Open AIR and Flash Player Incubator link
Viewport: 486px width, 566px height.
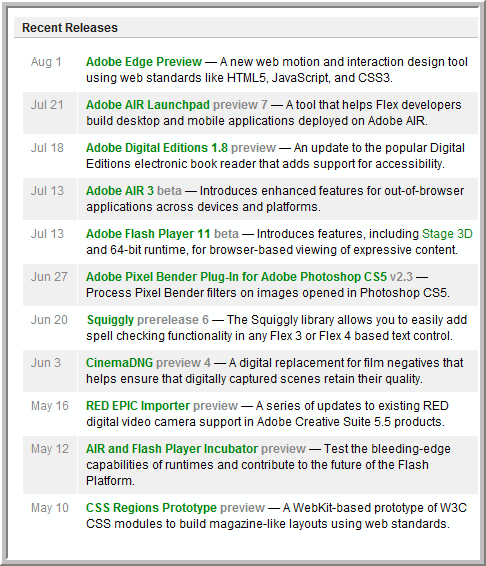(x=172, y=449)
